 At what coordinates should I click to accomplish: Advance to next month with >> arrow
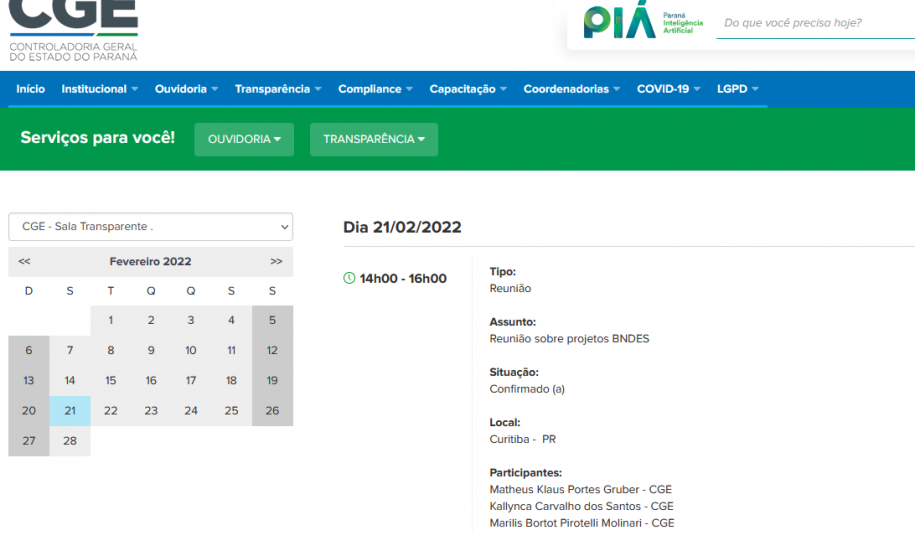pyautogui.click(x=276, y=261)
